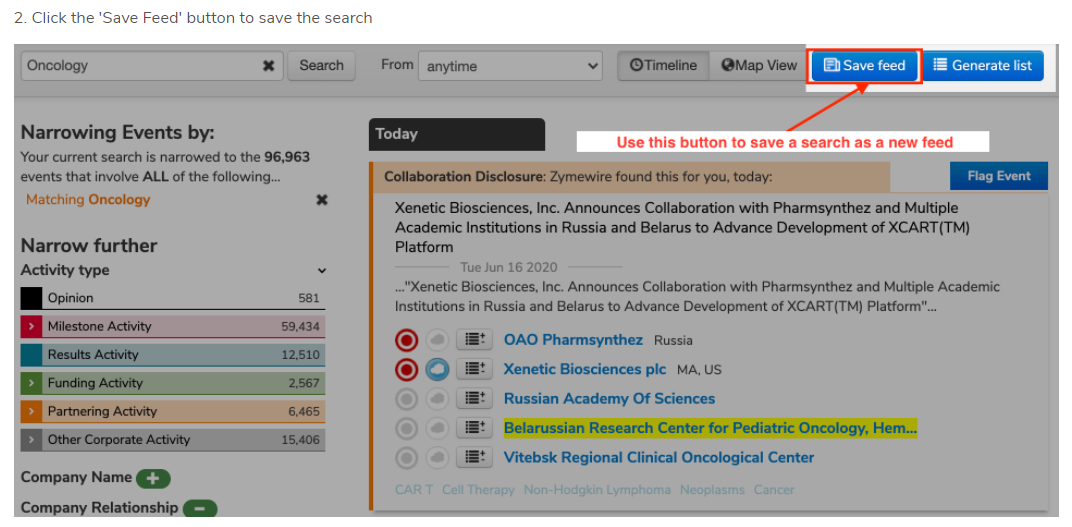The height and width of the screenshot is (527, 1072).
Task: Click the Flag Event button
Action: [x=999, y=176]
